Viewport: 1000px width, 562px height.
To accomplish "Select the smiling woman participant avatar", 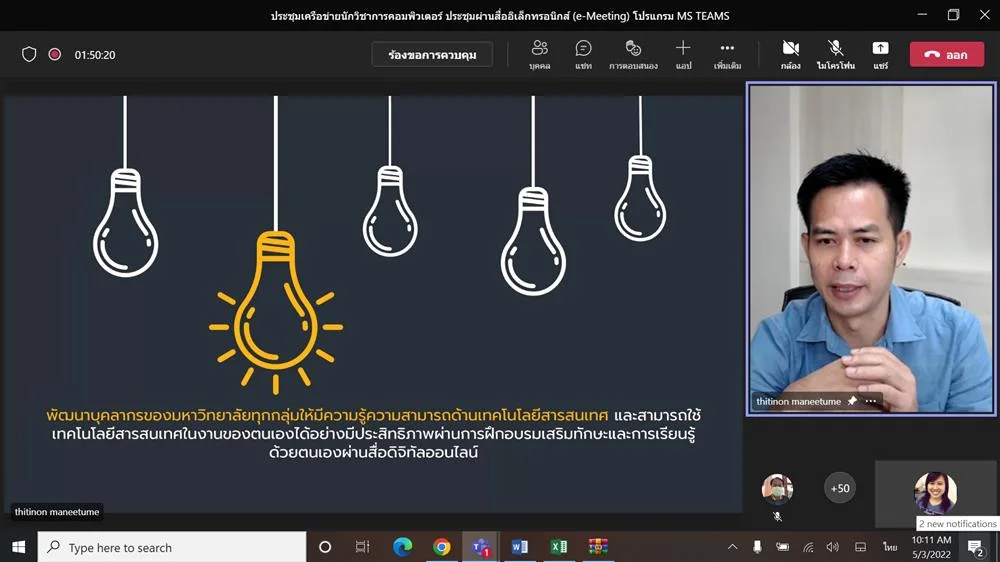I will [x=936, y=492].
